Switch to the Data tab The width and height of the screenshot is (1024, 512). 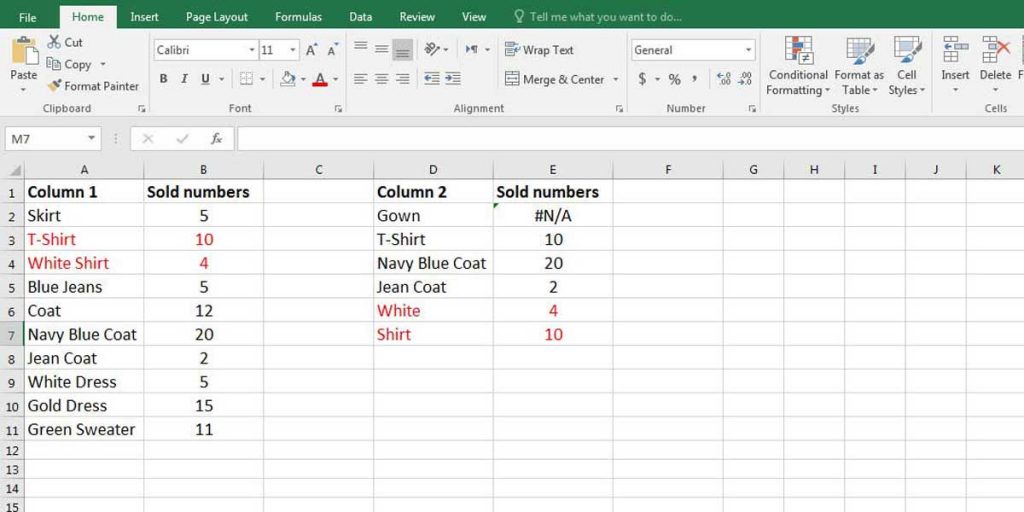(360, 17)
